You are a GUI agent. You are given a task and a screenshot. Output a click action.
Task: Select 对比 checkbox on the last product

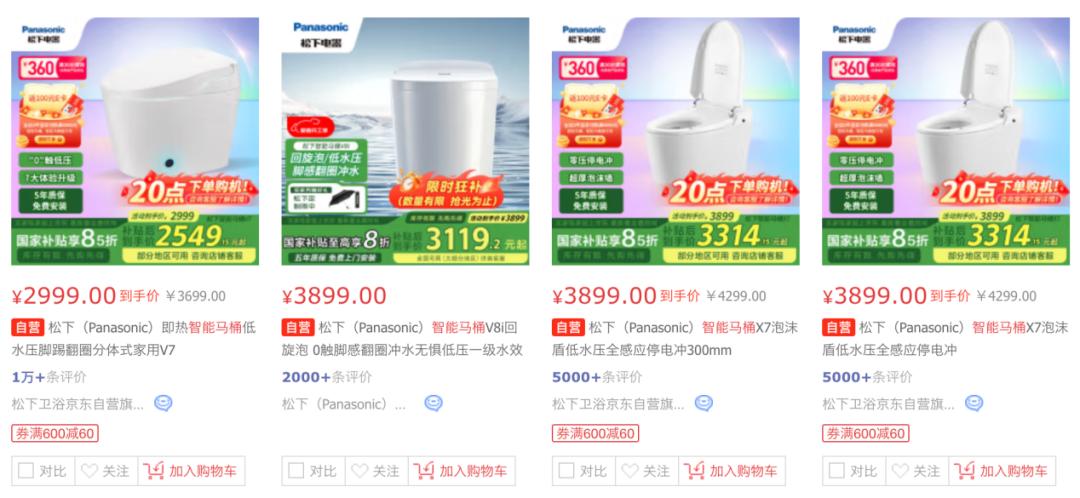837,471
